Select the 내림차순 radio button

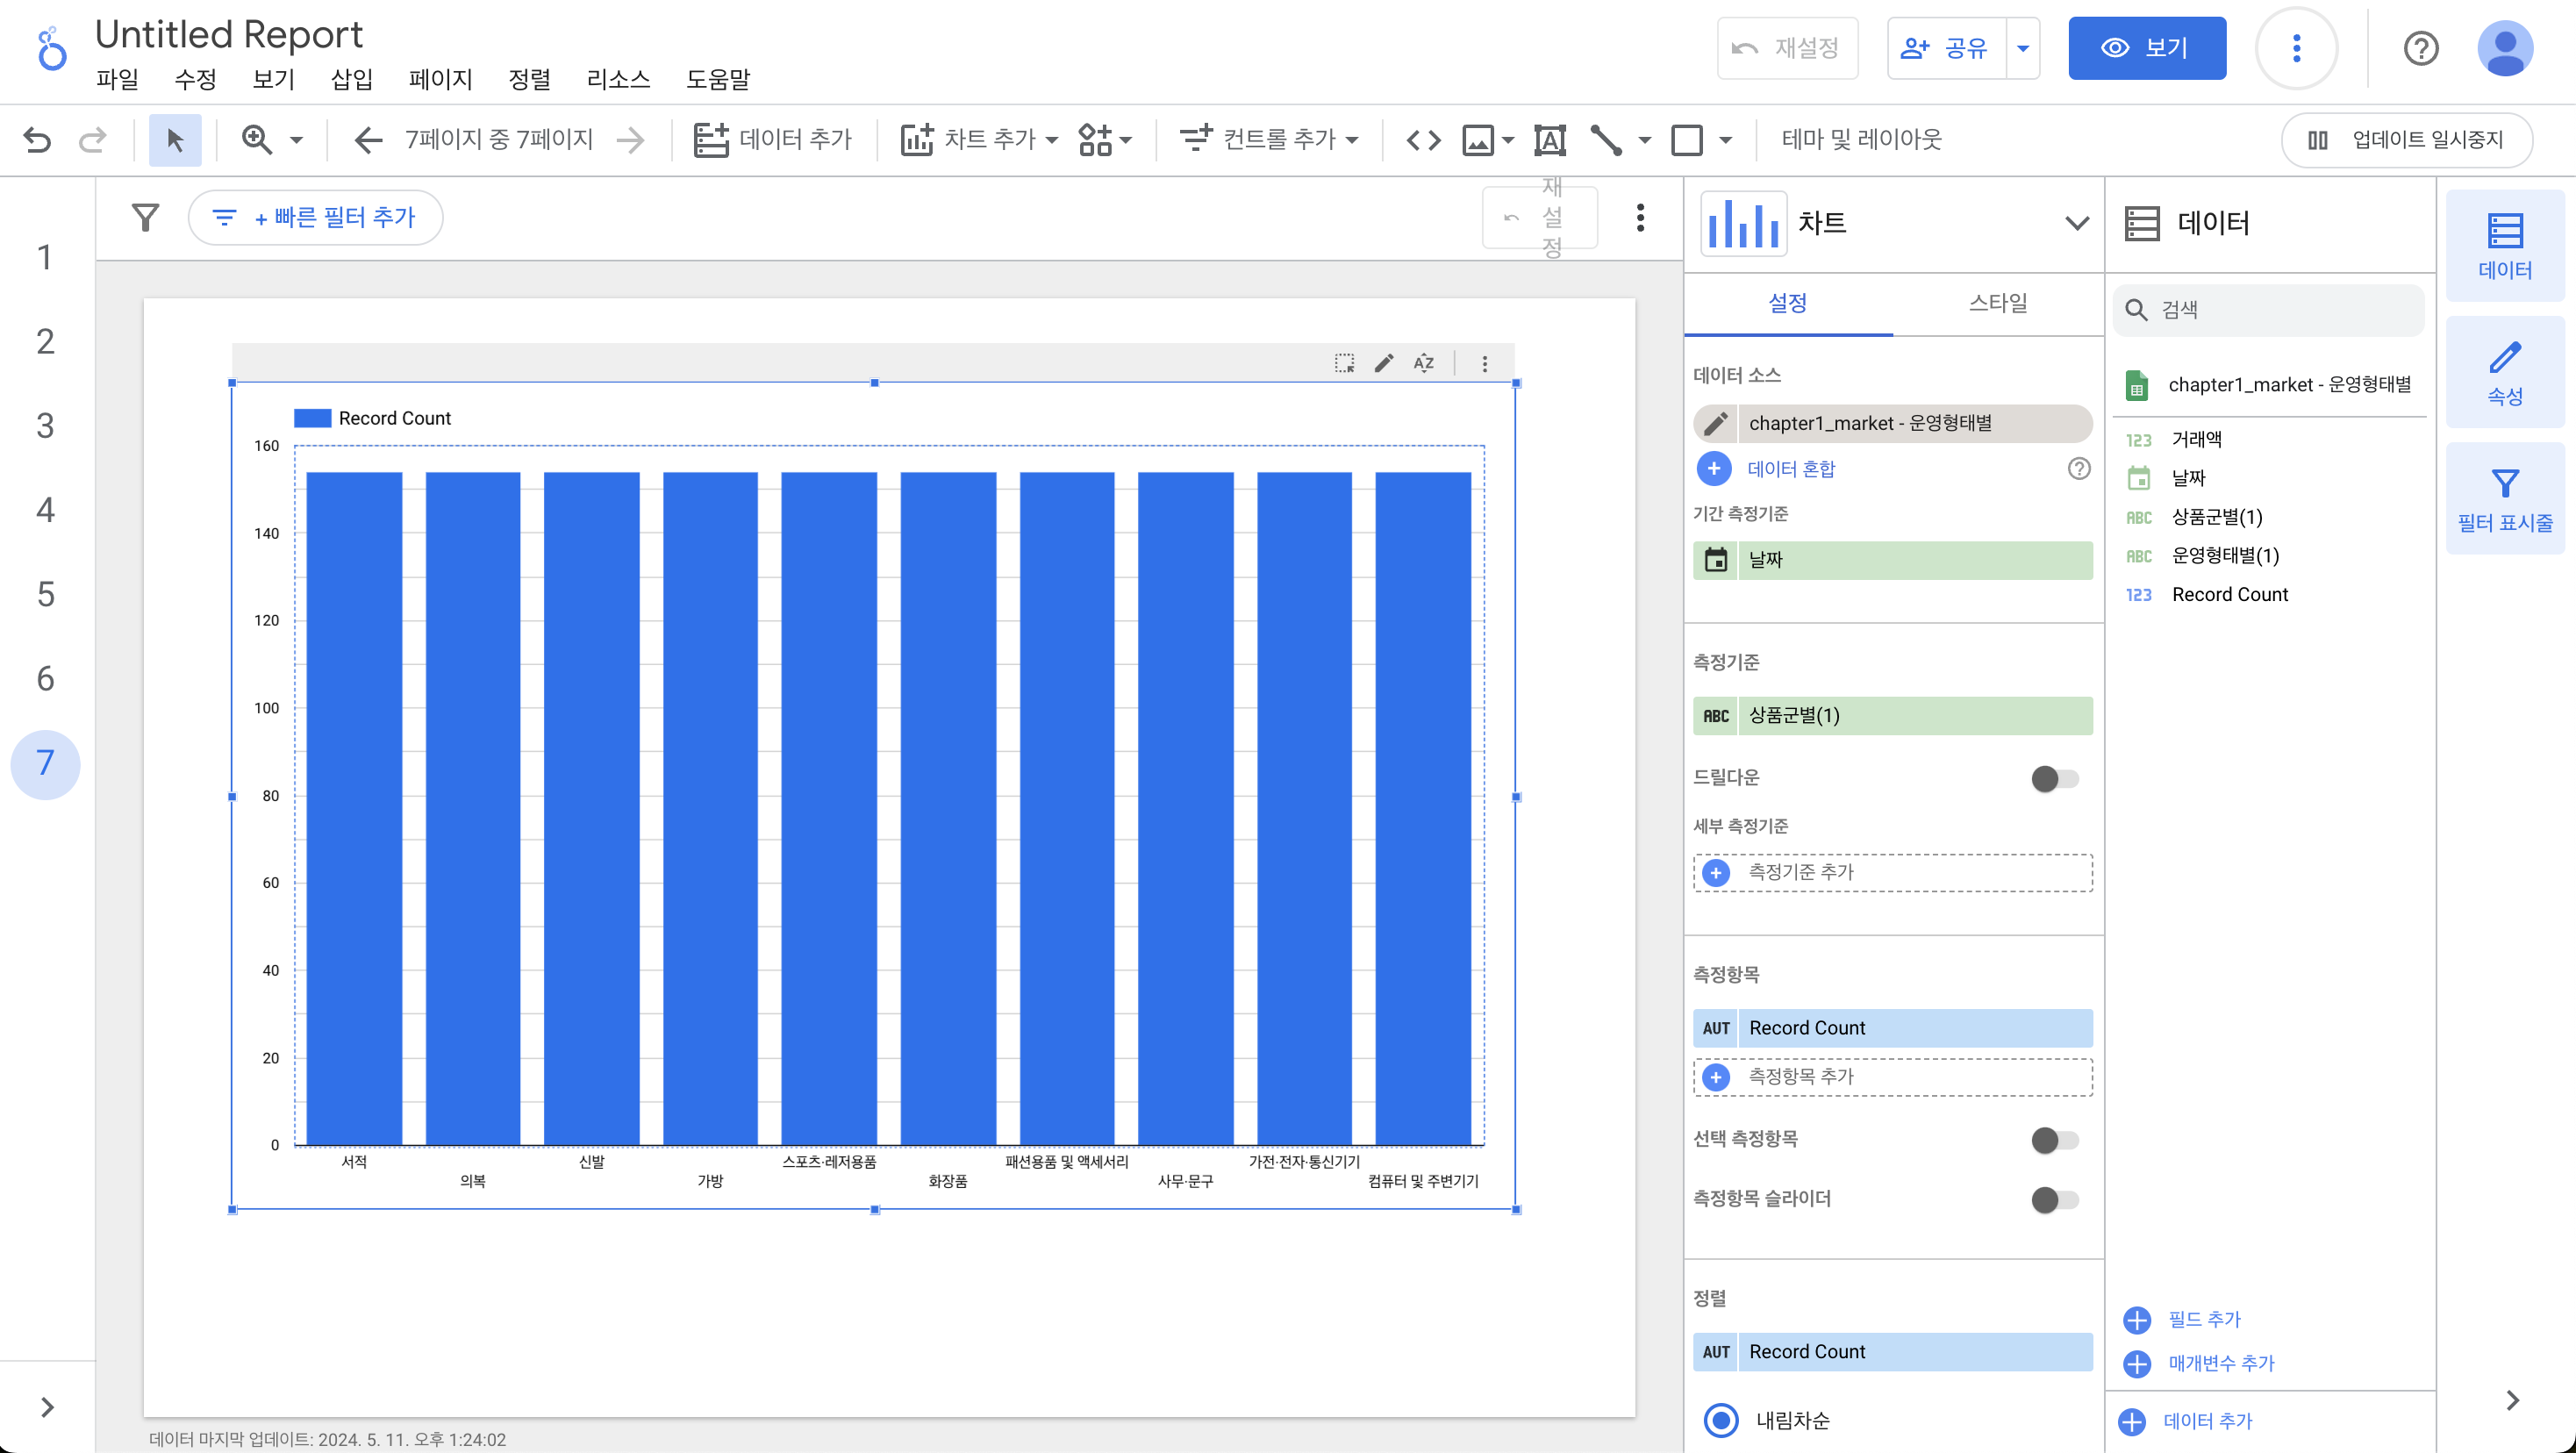point(1720,1419)
